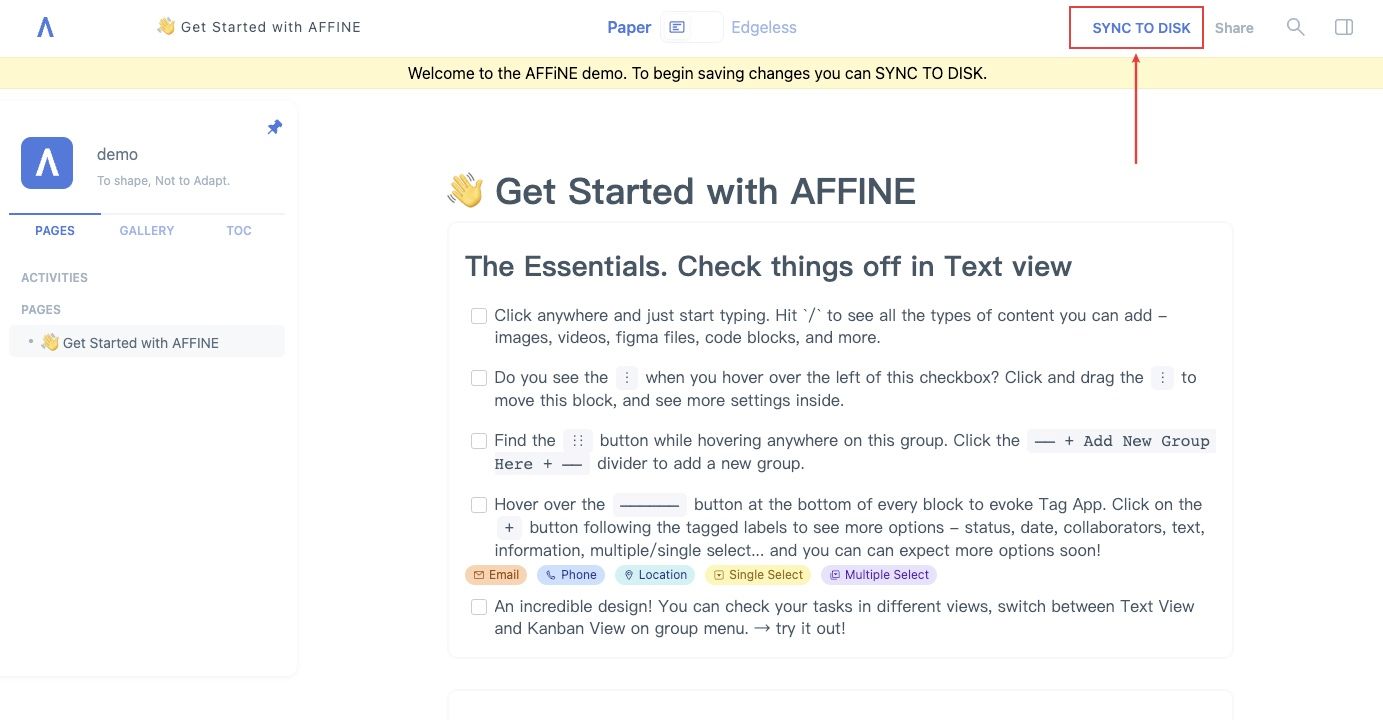
Task: Click the Single Select tag
Action: [758, 575]
